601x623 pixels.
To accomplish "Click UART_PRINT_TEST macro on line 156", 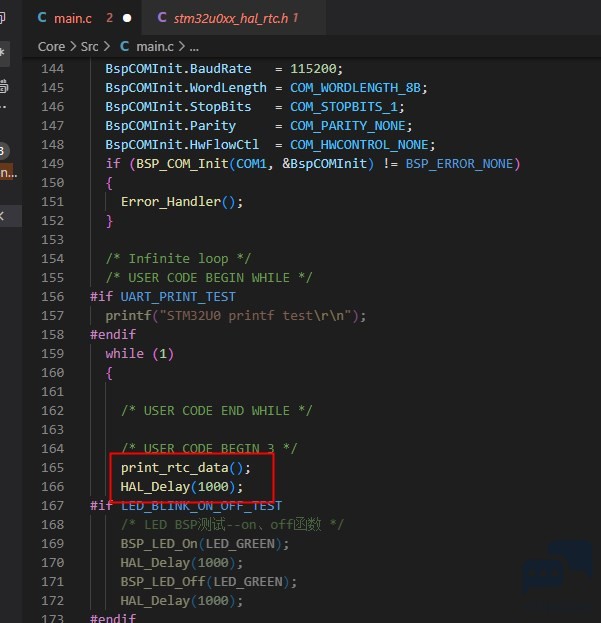I will pos(178,297).
